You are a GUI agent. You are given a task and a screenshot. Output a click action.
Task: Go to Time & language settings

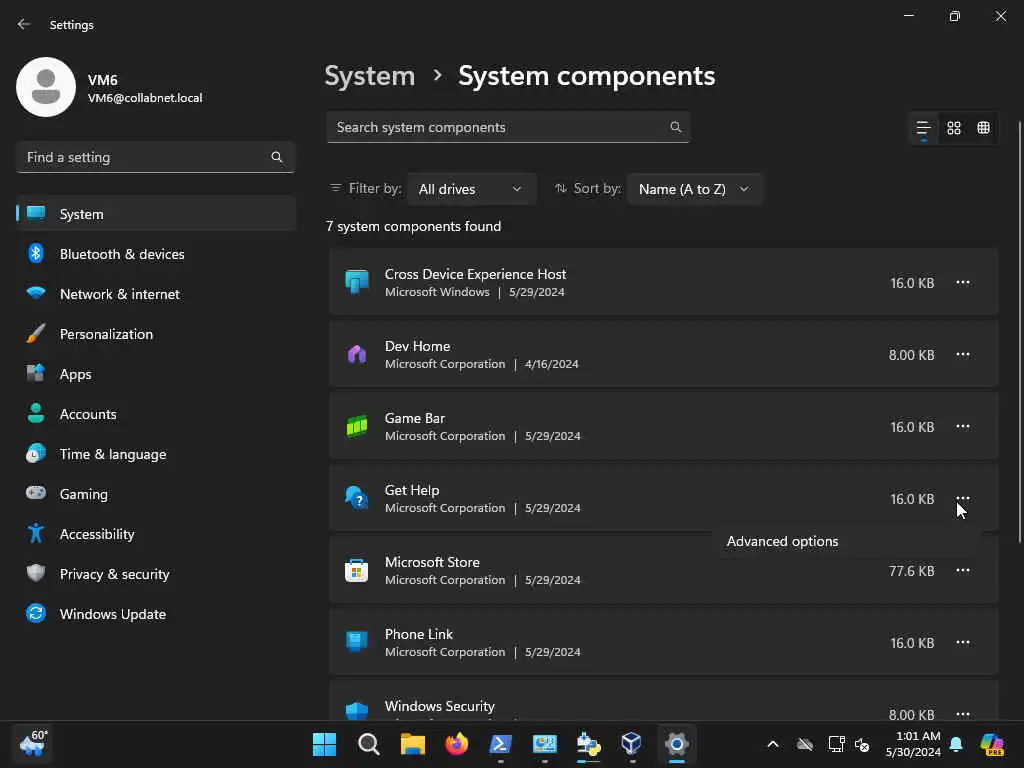coord(155,454)
